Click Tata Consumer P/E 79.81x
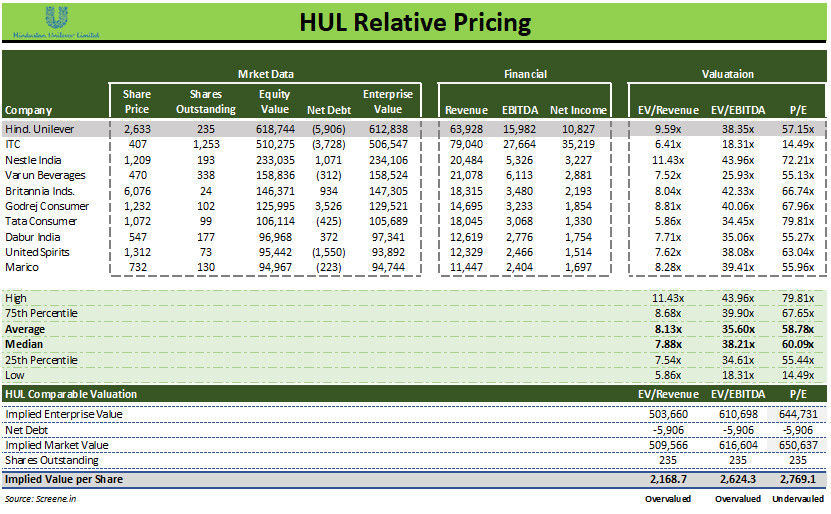The width and height of the screenshot is (831, 514). tap(798, 221)
